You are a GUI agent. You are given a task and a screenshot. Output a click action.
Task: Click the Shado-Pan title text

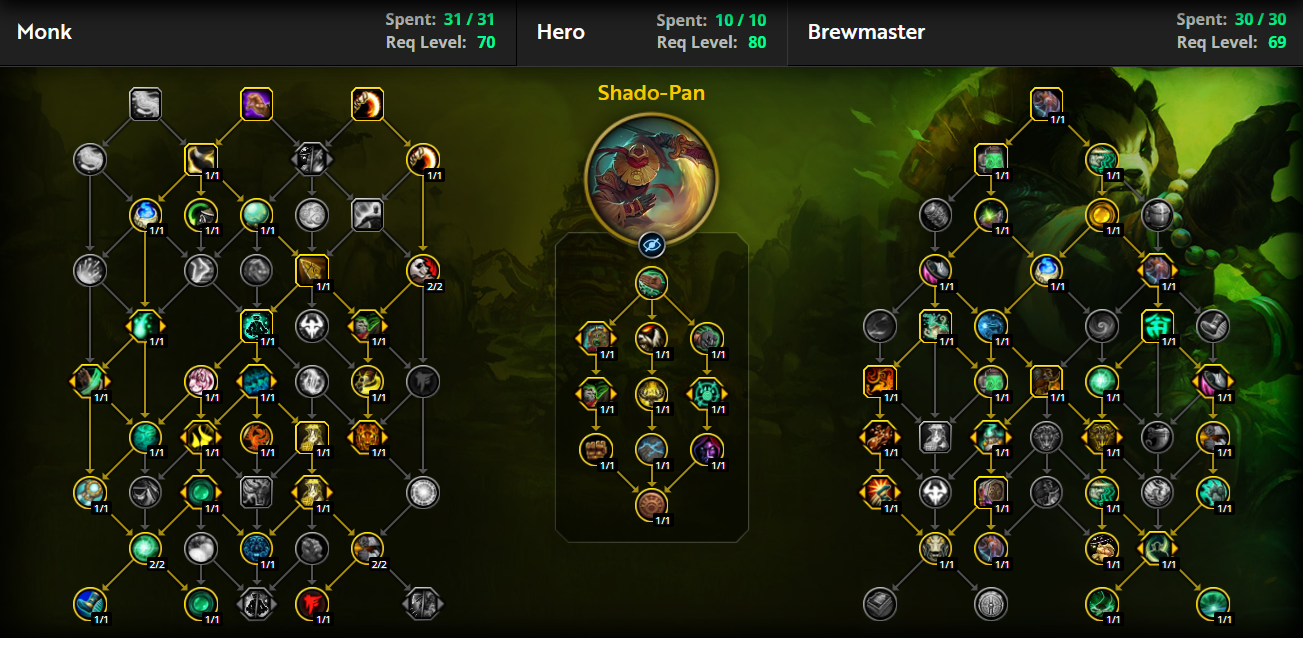point(651,93)
